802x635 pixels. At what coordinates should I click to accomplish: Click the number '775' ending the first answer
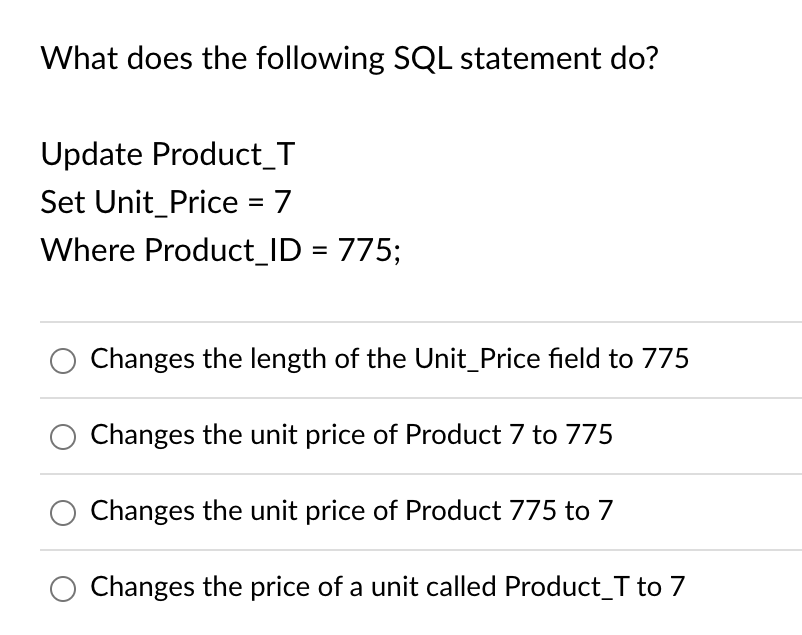pyautogui.click(x=665, y=358)
